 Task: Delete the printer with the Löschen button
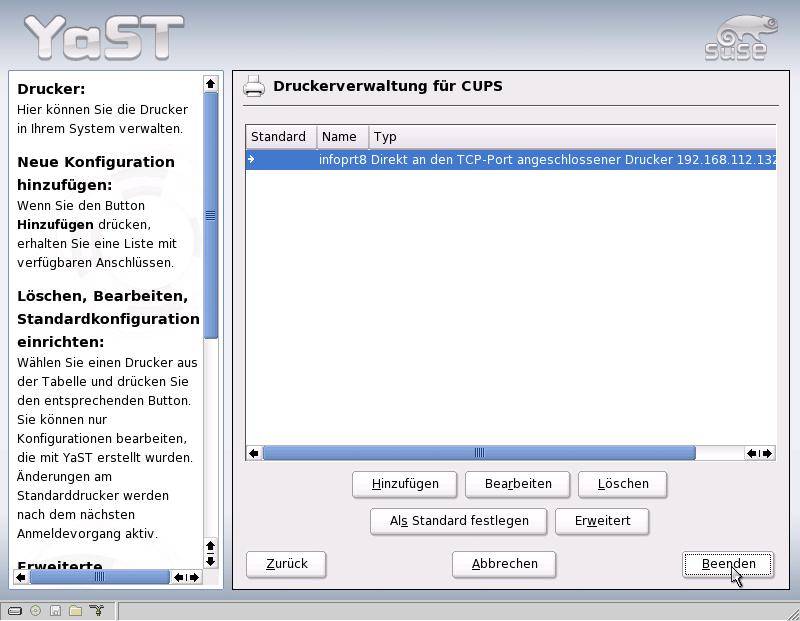click(622, 484)
